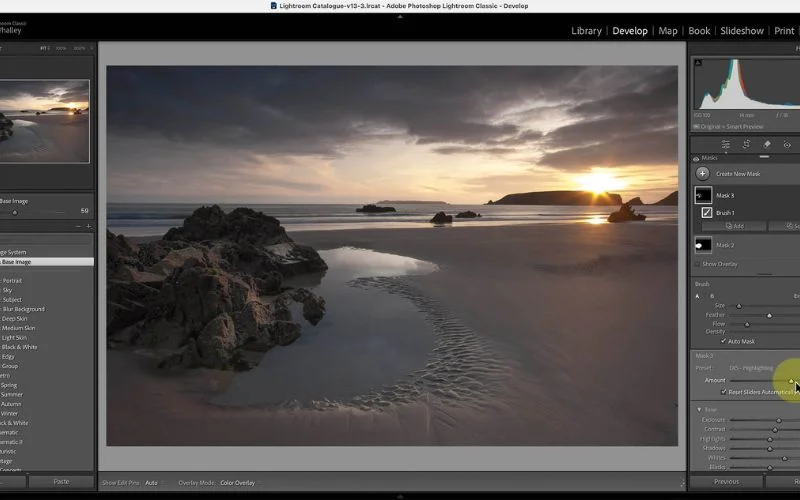Click the Previous button
800x500 pixels.
click(x=726, y=482)
